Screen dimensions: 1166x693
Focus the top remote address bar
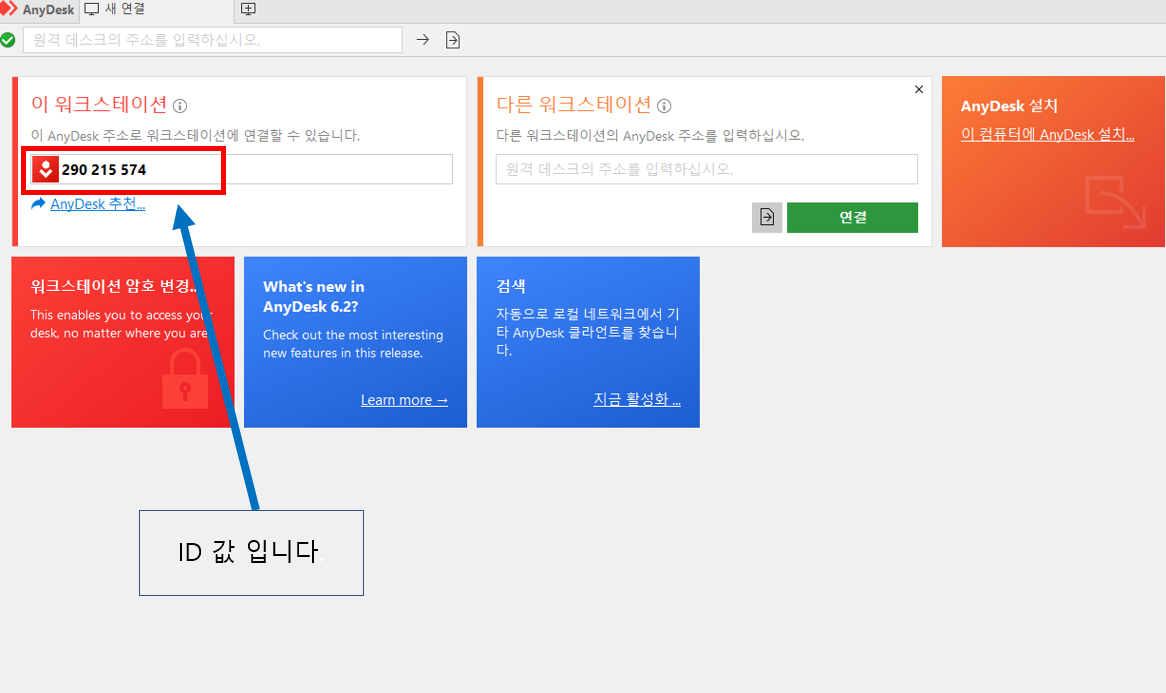(212, 40)
